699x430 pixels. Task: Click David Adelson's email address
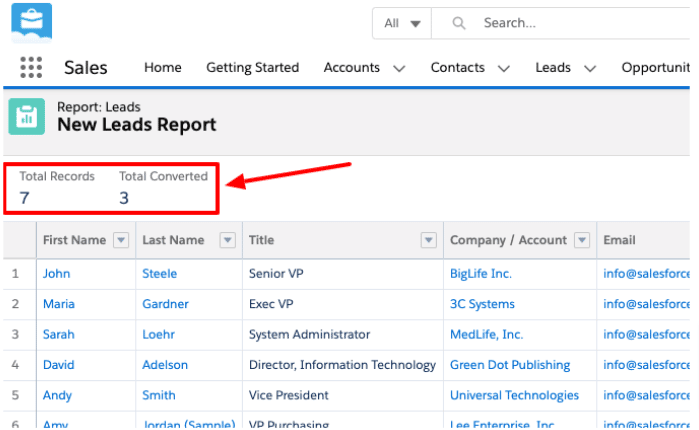coord(646,365)
